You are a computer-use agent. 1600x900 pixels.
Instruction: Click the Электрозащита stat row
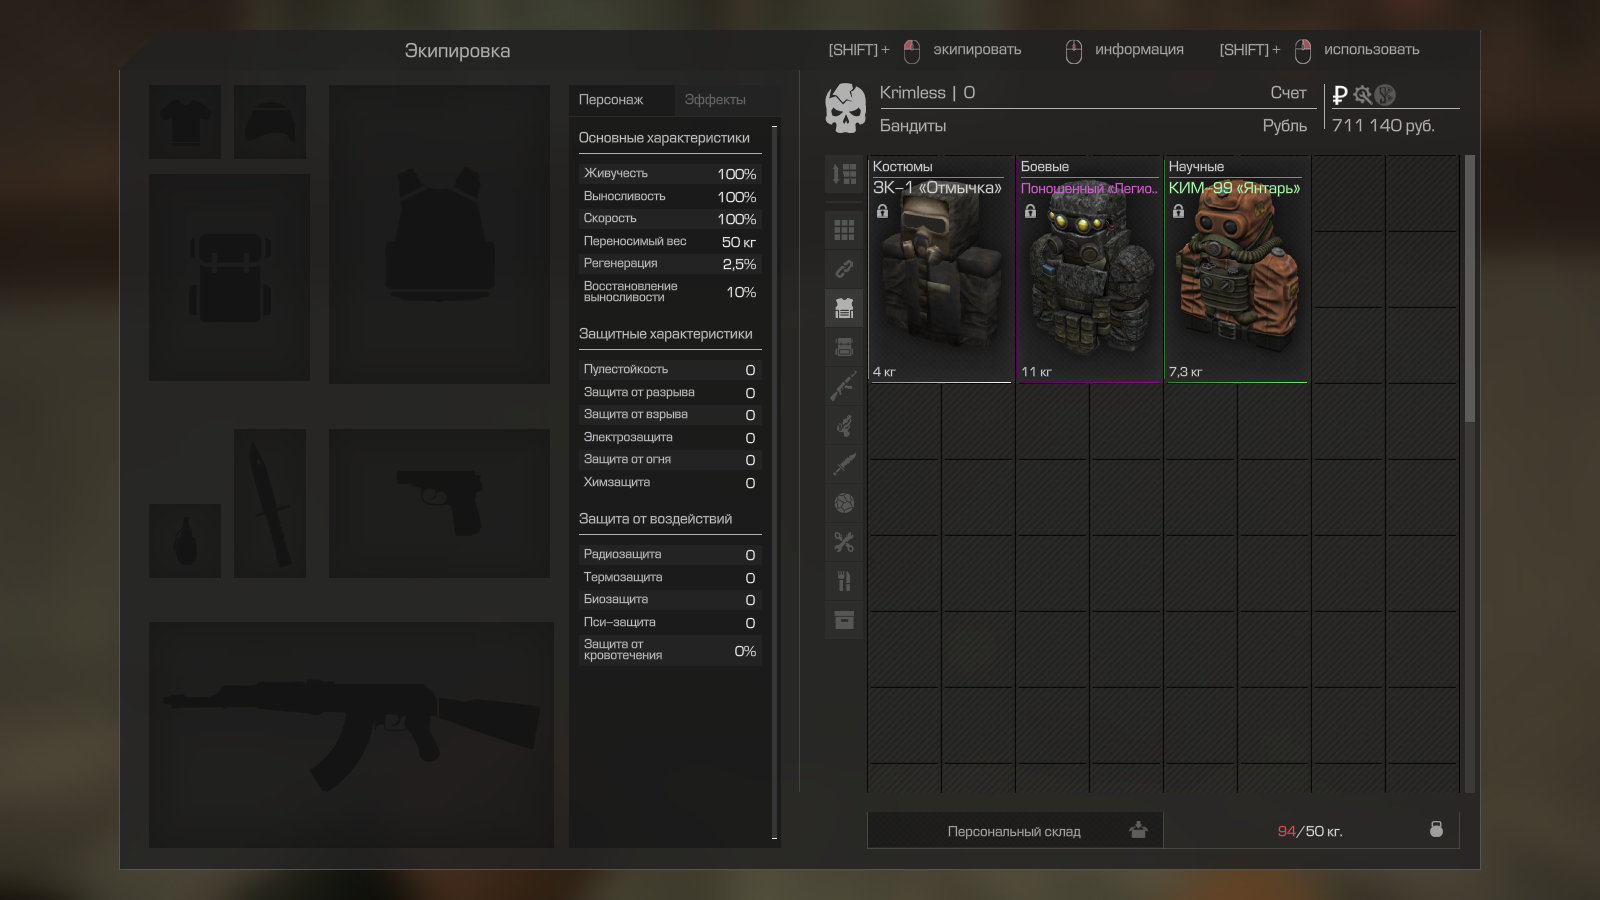click(669, 438)
